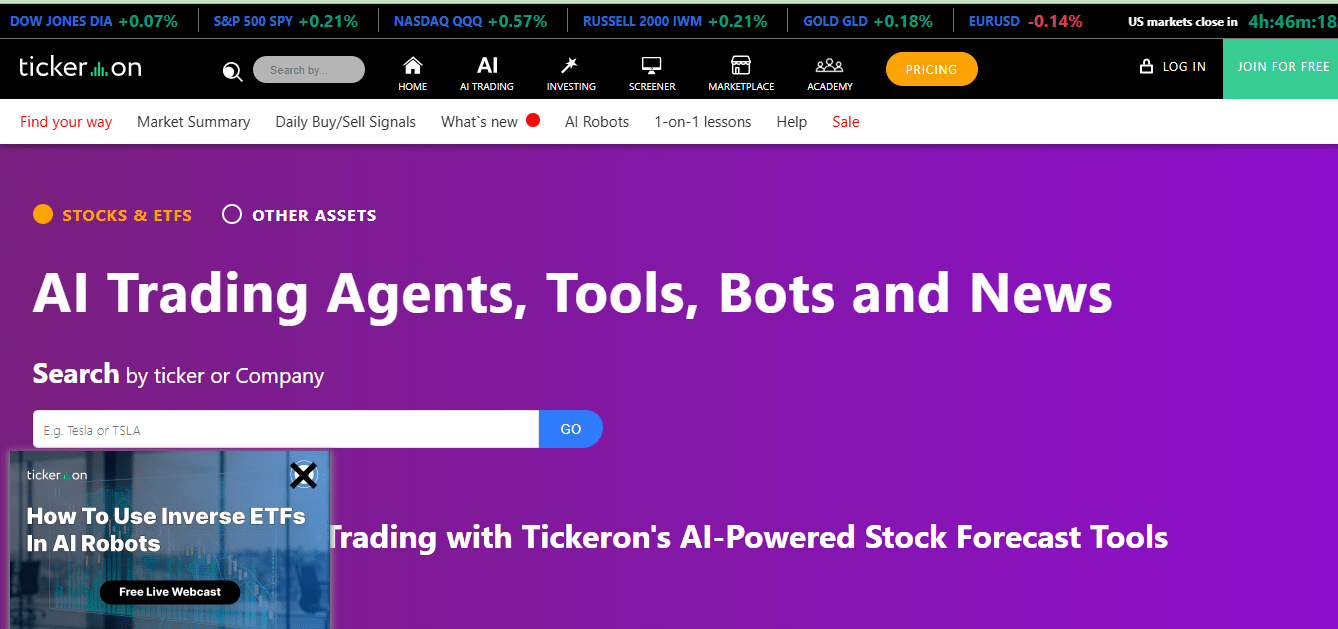The height and width of the screenshot is (629, 1338).
Task: Open the Investing magic wand icon
Action: 571,66
